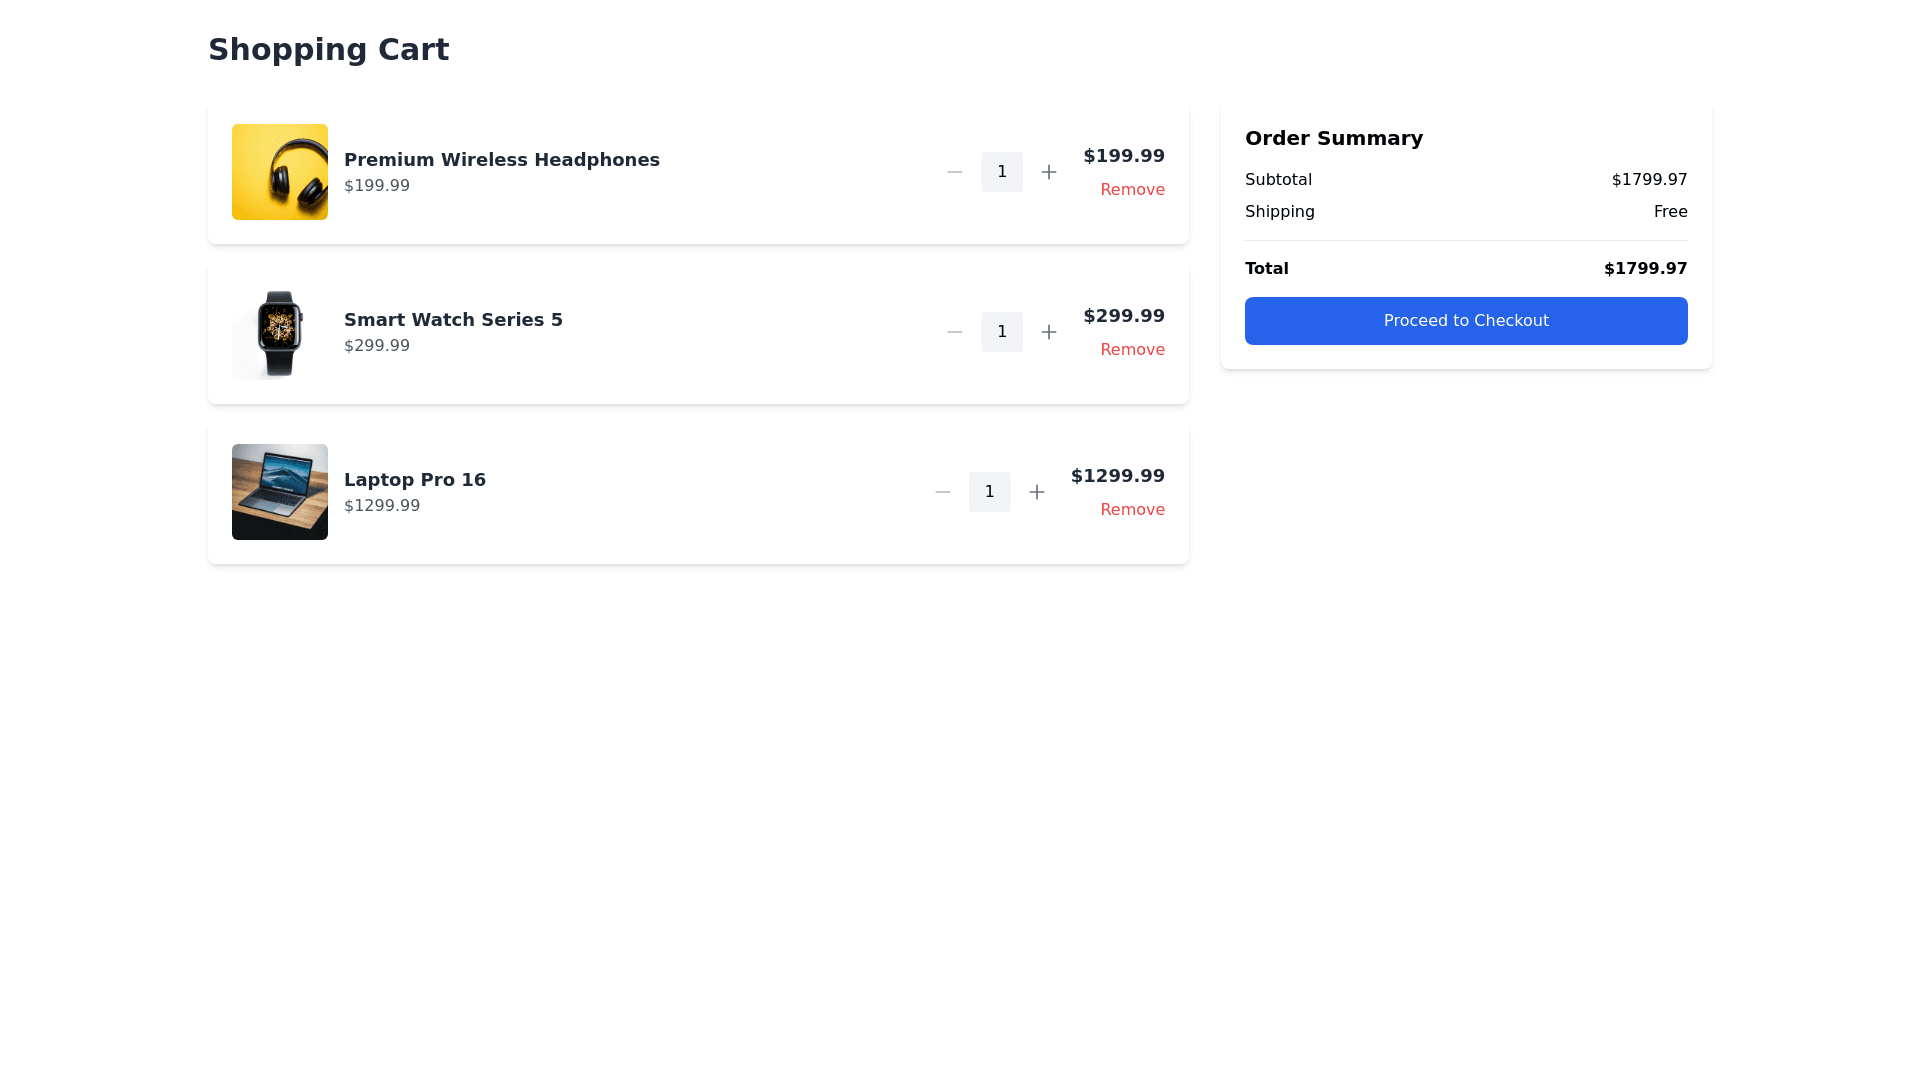Image resolution: width=1920 pixels, height=1080 pixels.
Task: Click Premium Wireless Headphones title
Action: tap(501, 160)
